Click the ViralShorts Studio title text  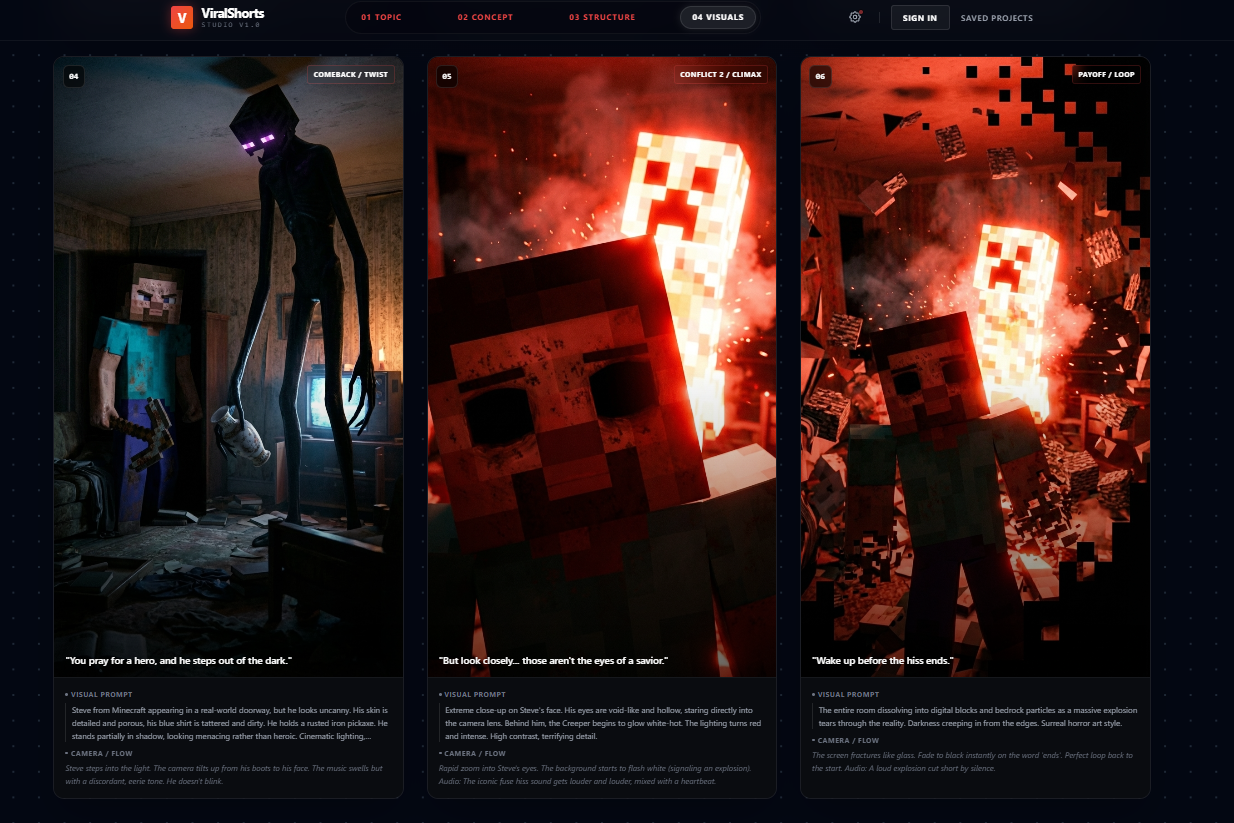[232, 17]
